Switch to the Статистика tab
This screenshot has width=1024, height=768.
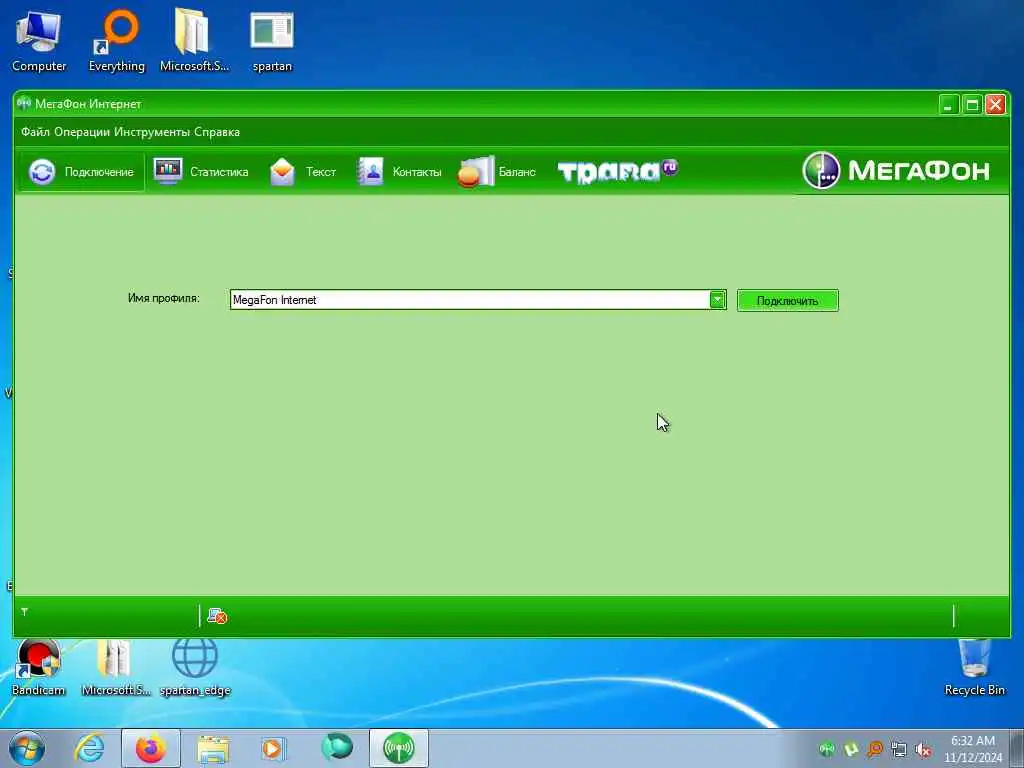pos(201,172)
